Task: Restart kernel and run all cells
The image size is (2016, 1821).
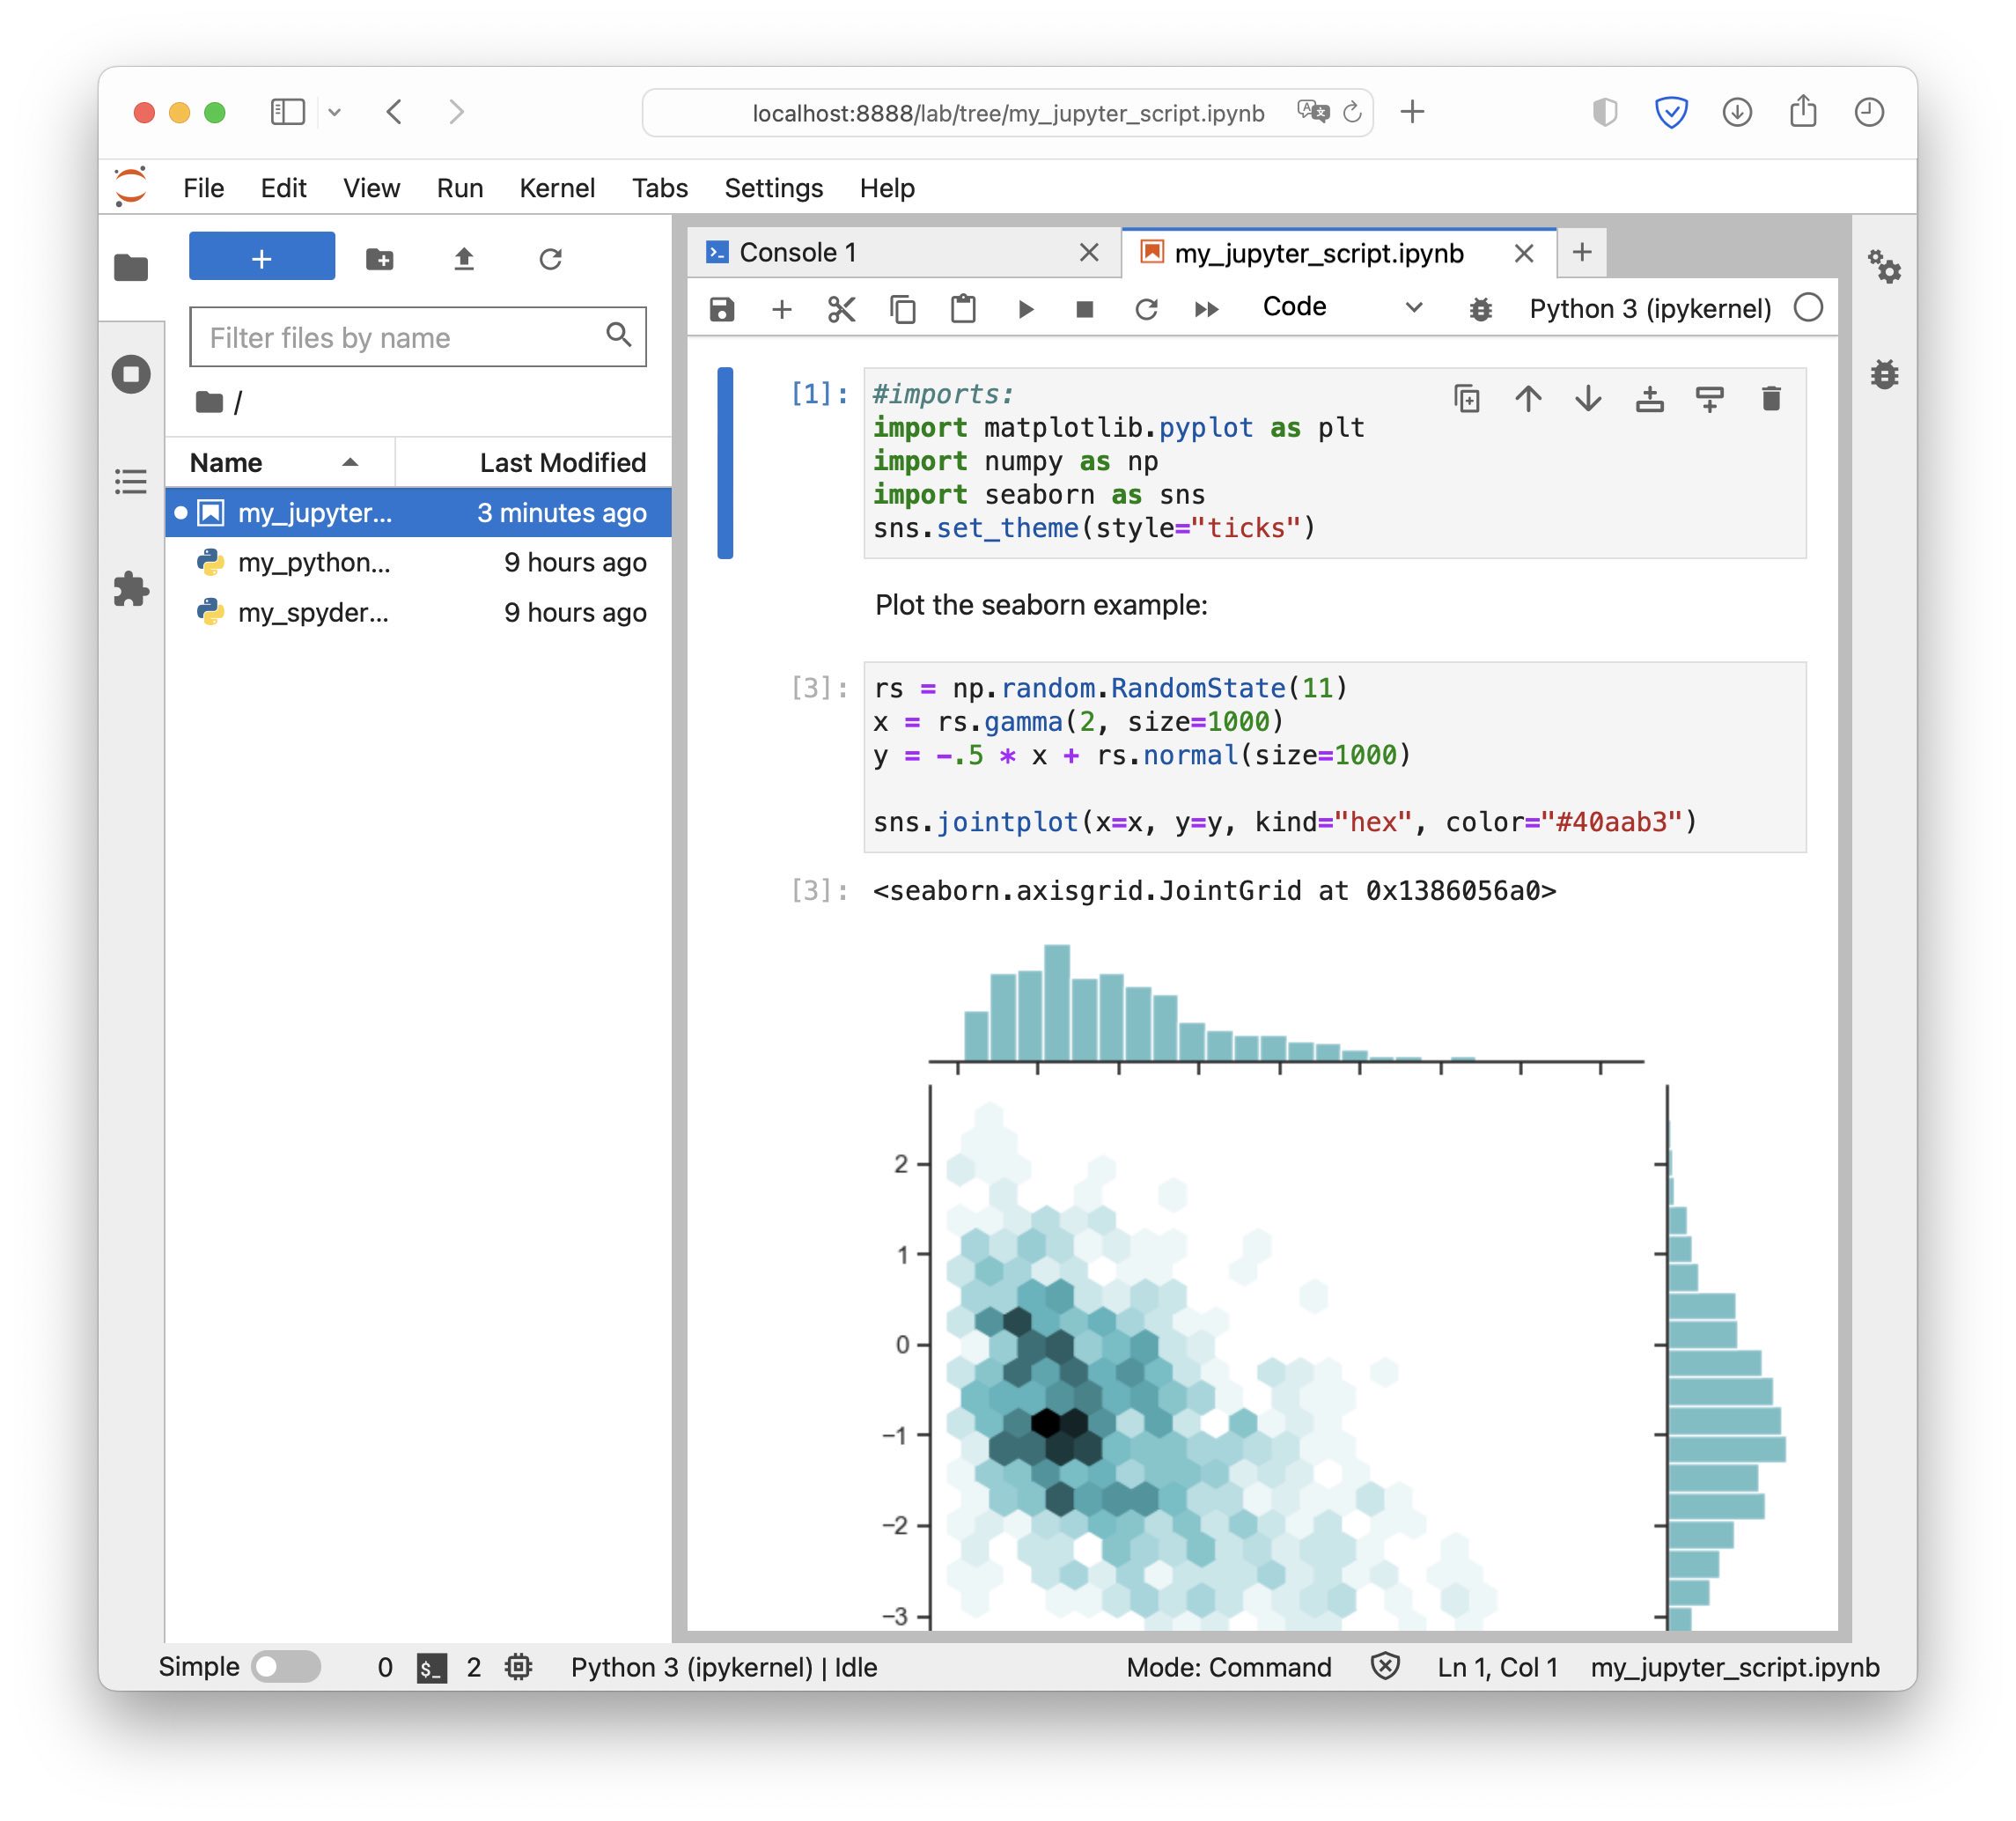Action: (x=1206, y=309)
